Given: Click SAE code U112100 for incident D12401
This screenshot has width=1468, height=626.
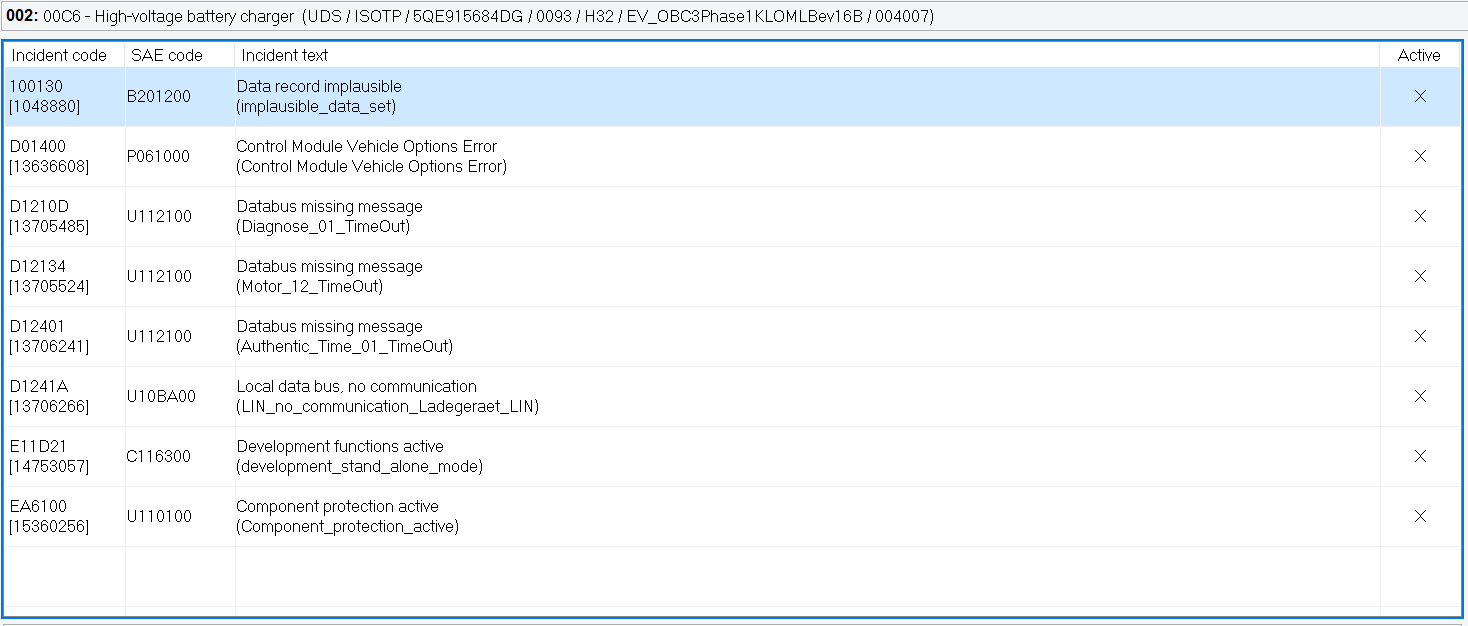Looking at the screenshot, I should point(159,336).
